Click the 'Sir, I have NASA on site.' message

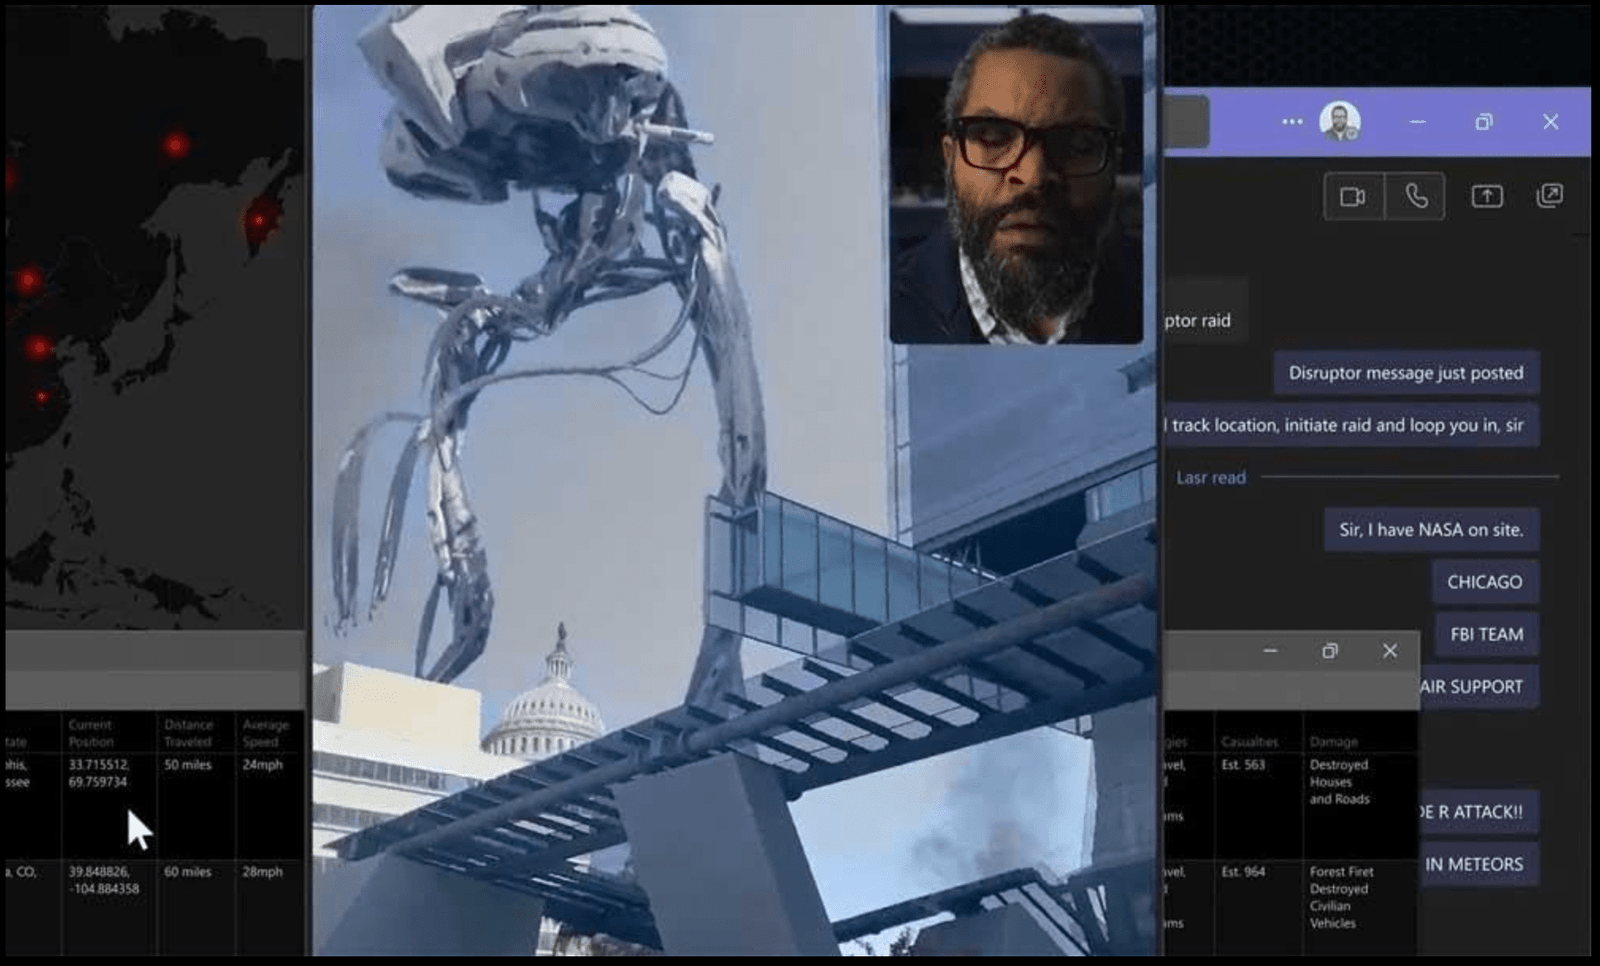click(1431, 530)
